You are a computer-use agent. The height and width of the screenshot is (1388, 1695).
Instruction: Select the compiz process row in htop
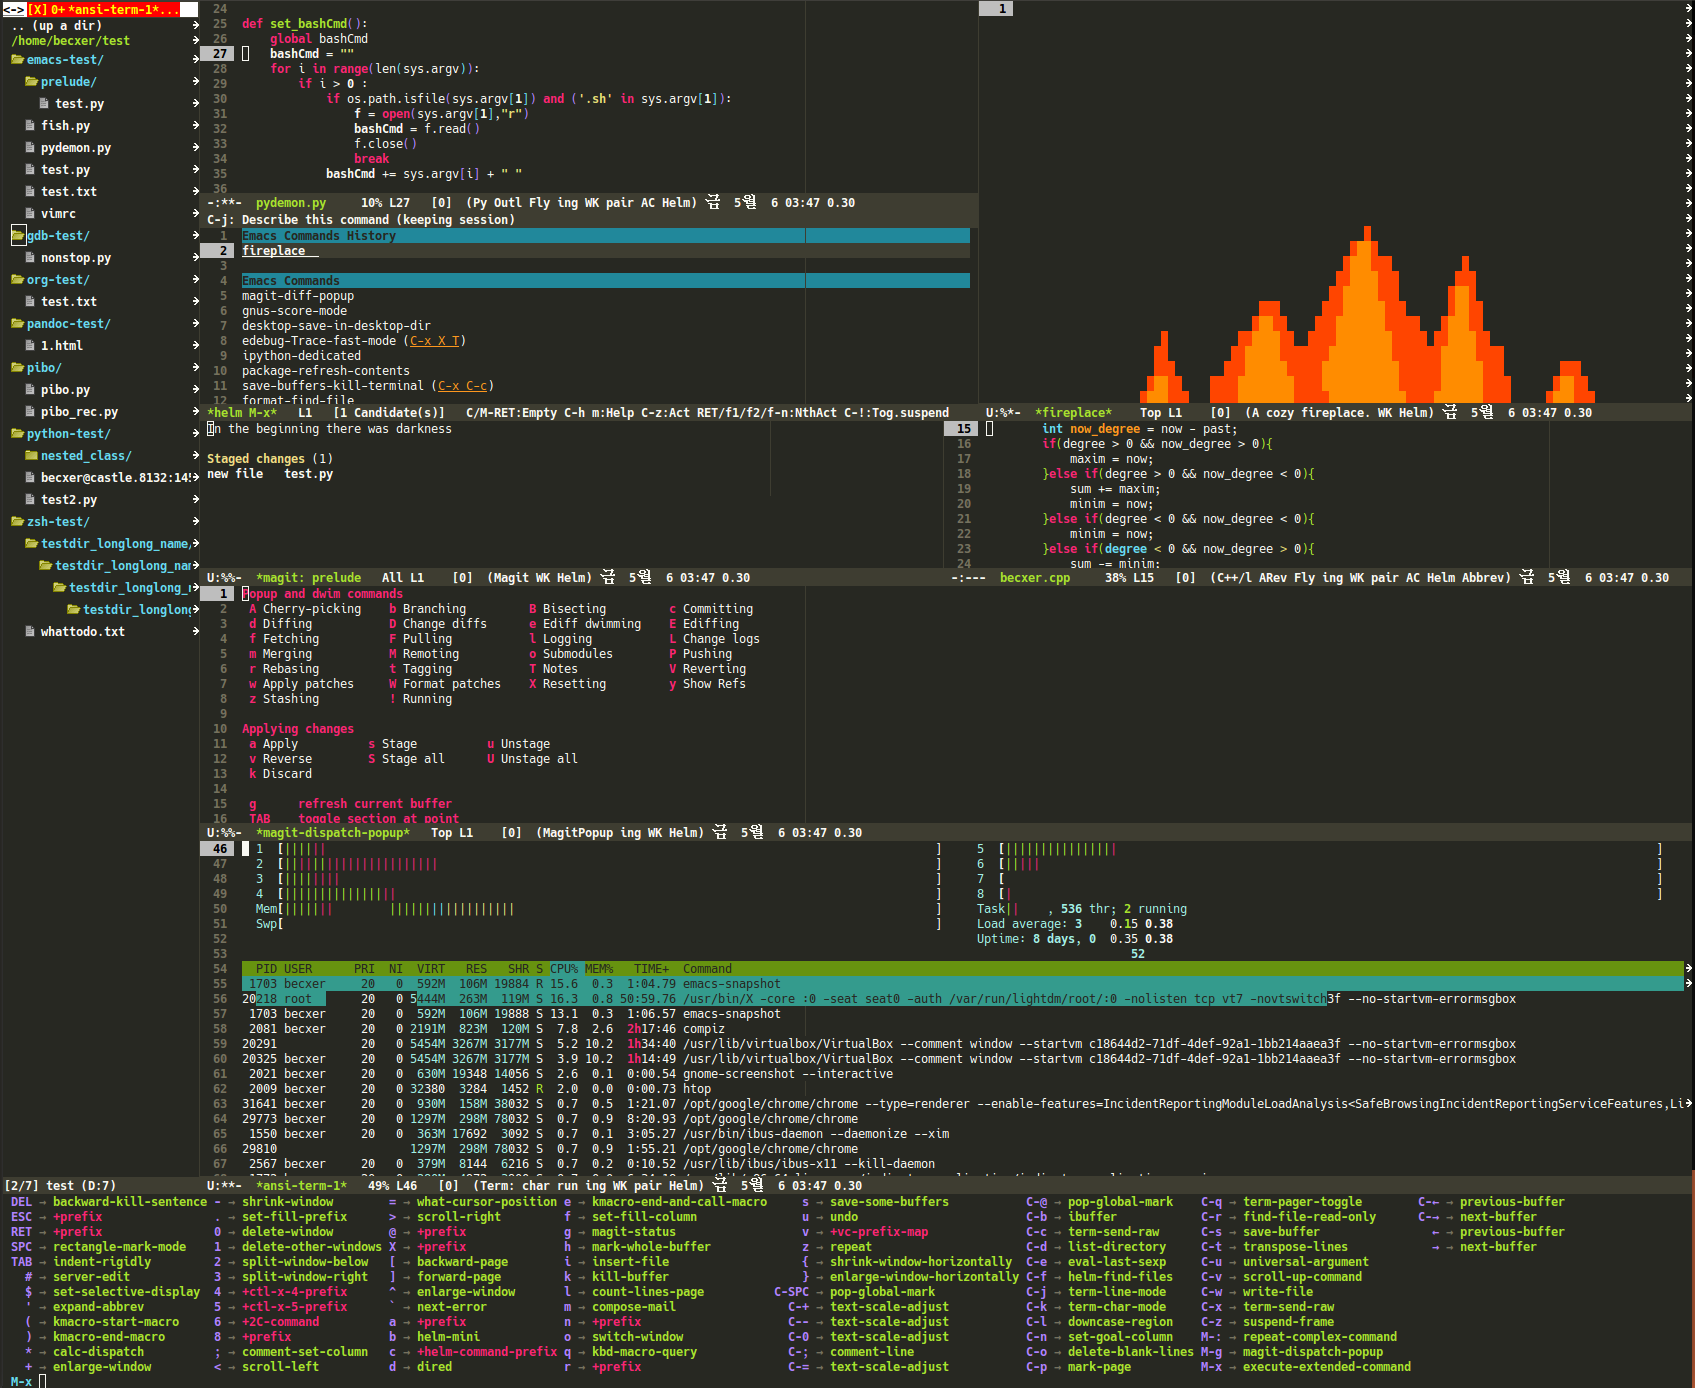tap(962, 1029)
